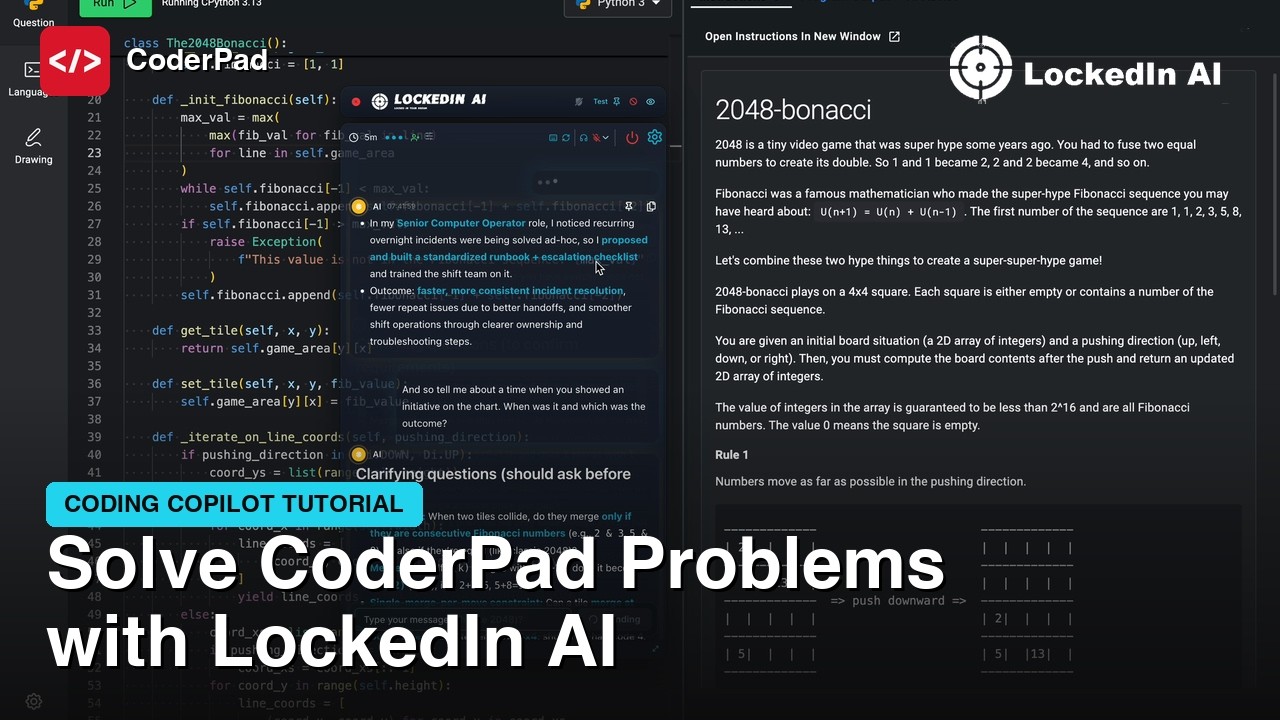Click the screen capture window icon in LockedIn toolbar
Viewport: 1280px width, 720px height.
[x=553, y=137]
